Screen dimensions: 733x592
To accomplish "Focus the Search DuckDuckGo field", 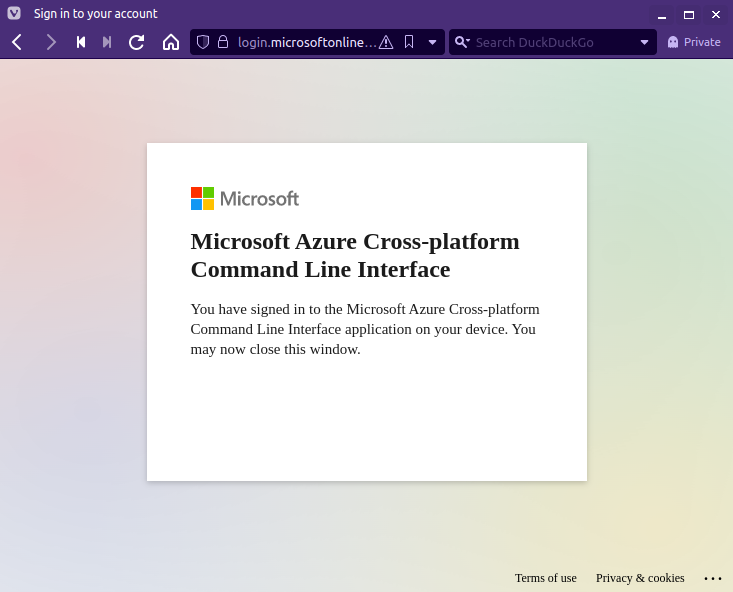I will pyautogui.click(x=554, y=42).
